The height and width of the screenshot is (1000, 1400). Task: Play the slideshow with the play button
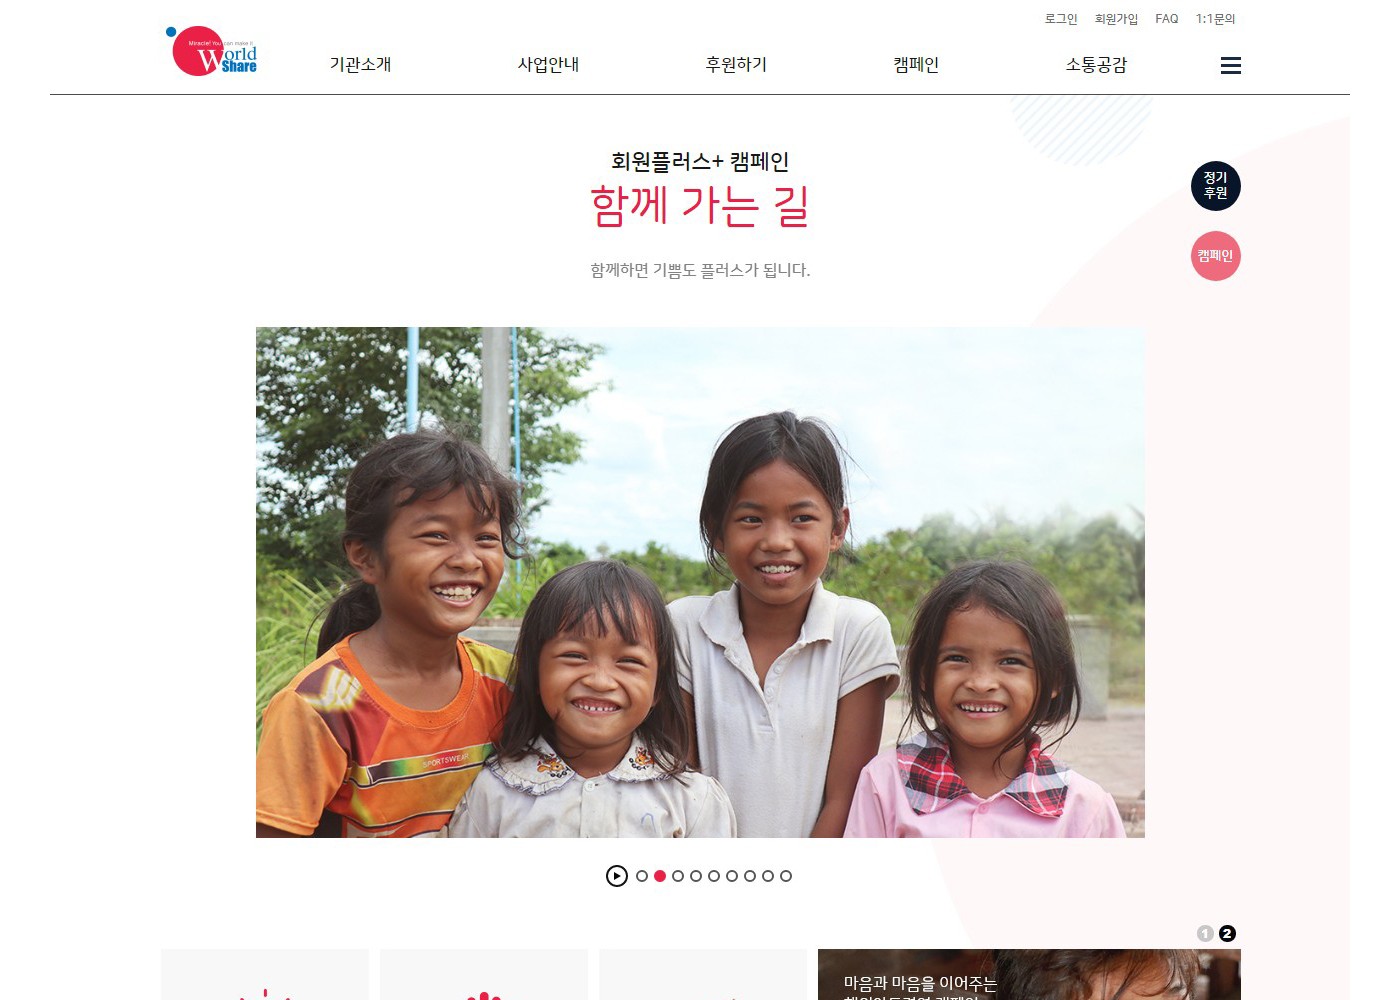click(617, 876)
